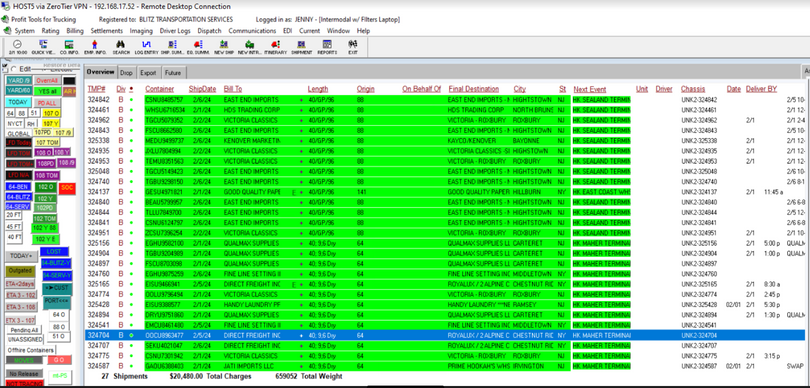Open the Communications menu
Screen dimensions: 810x388
click(252, 31)
